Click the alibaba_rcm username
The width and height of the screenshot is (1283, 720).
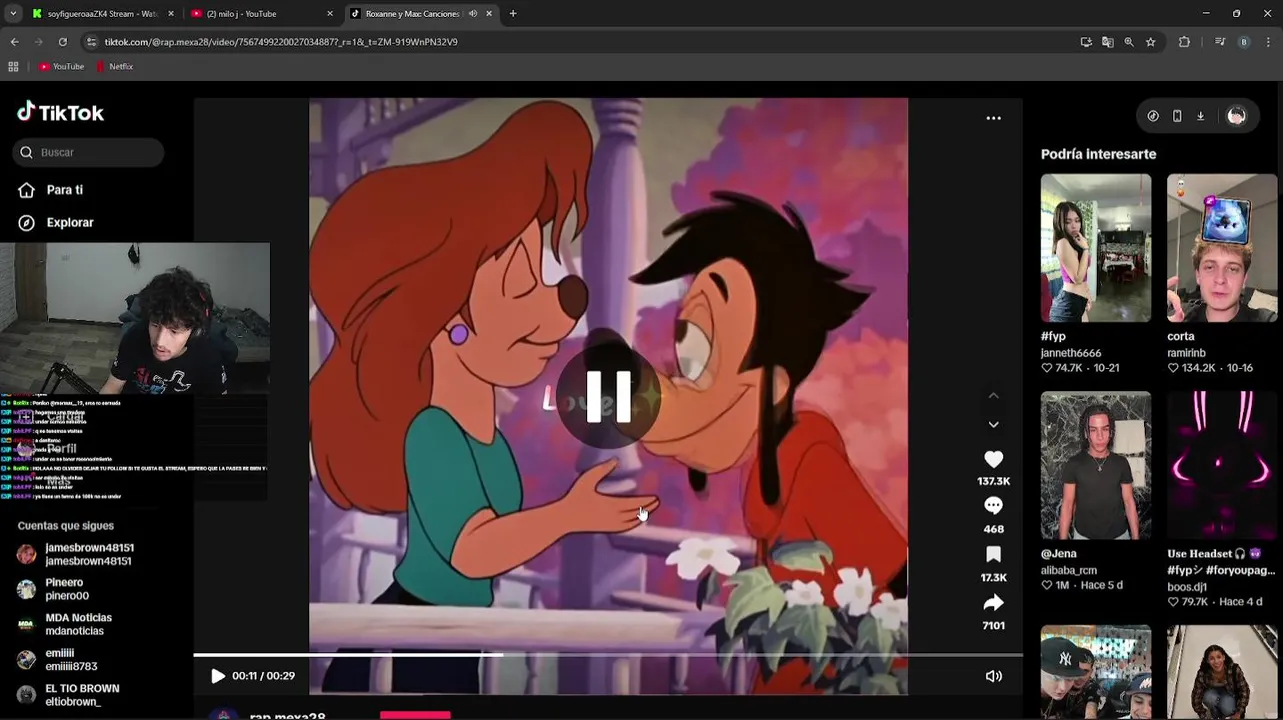click(1069, 570)
